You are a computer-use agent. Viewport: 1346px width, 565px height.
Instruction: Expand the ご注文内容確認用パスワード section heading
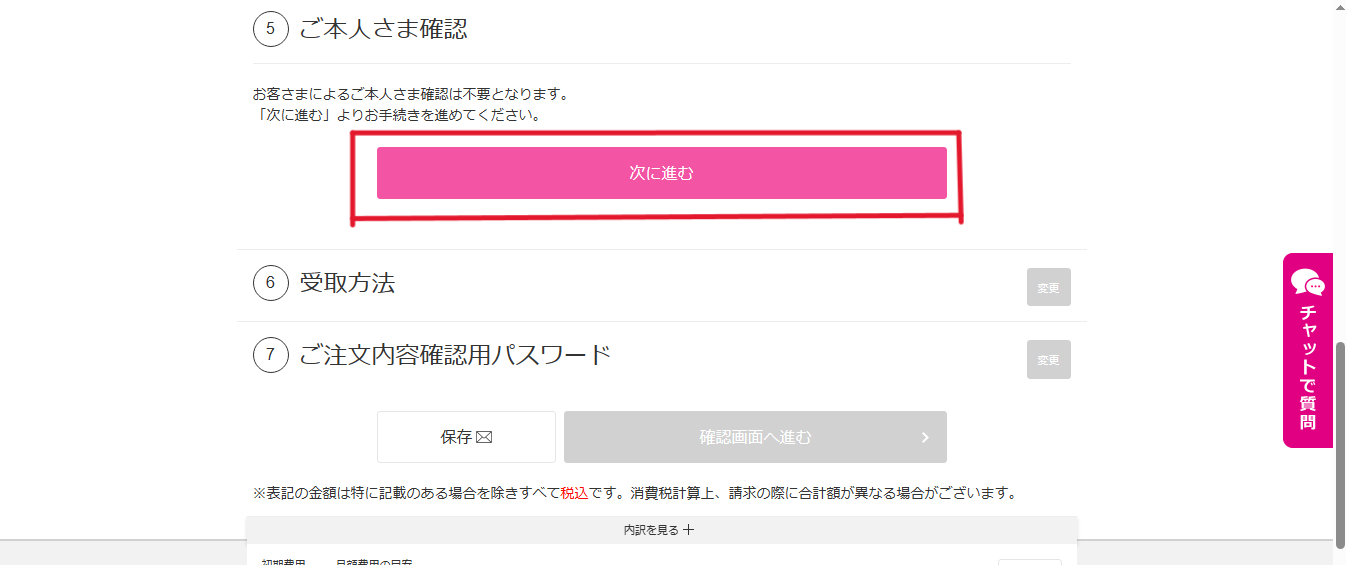coord(455,355)
